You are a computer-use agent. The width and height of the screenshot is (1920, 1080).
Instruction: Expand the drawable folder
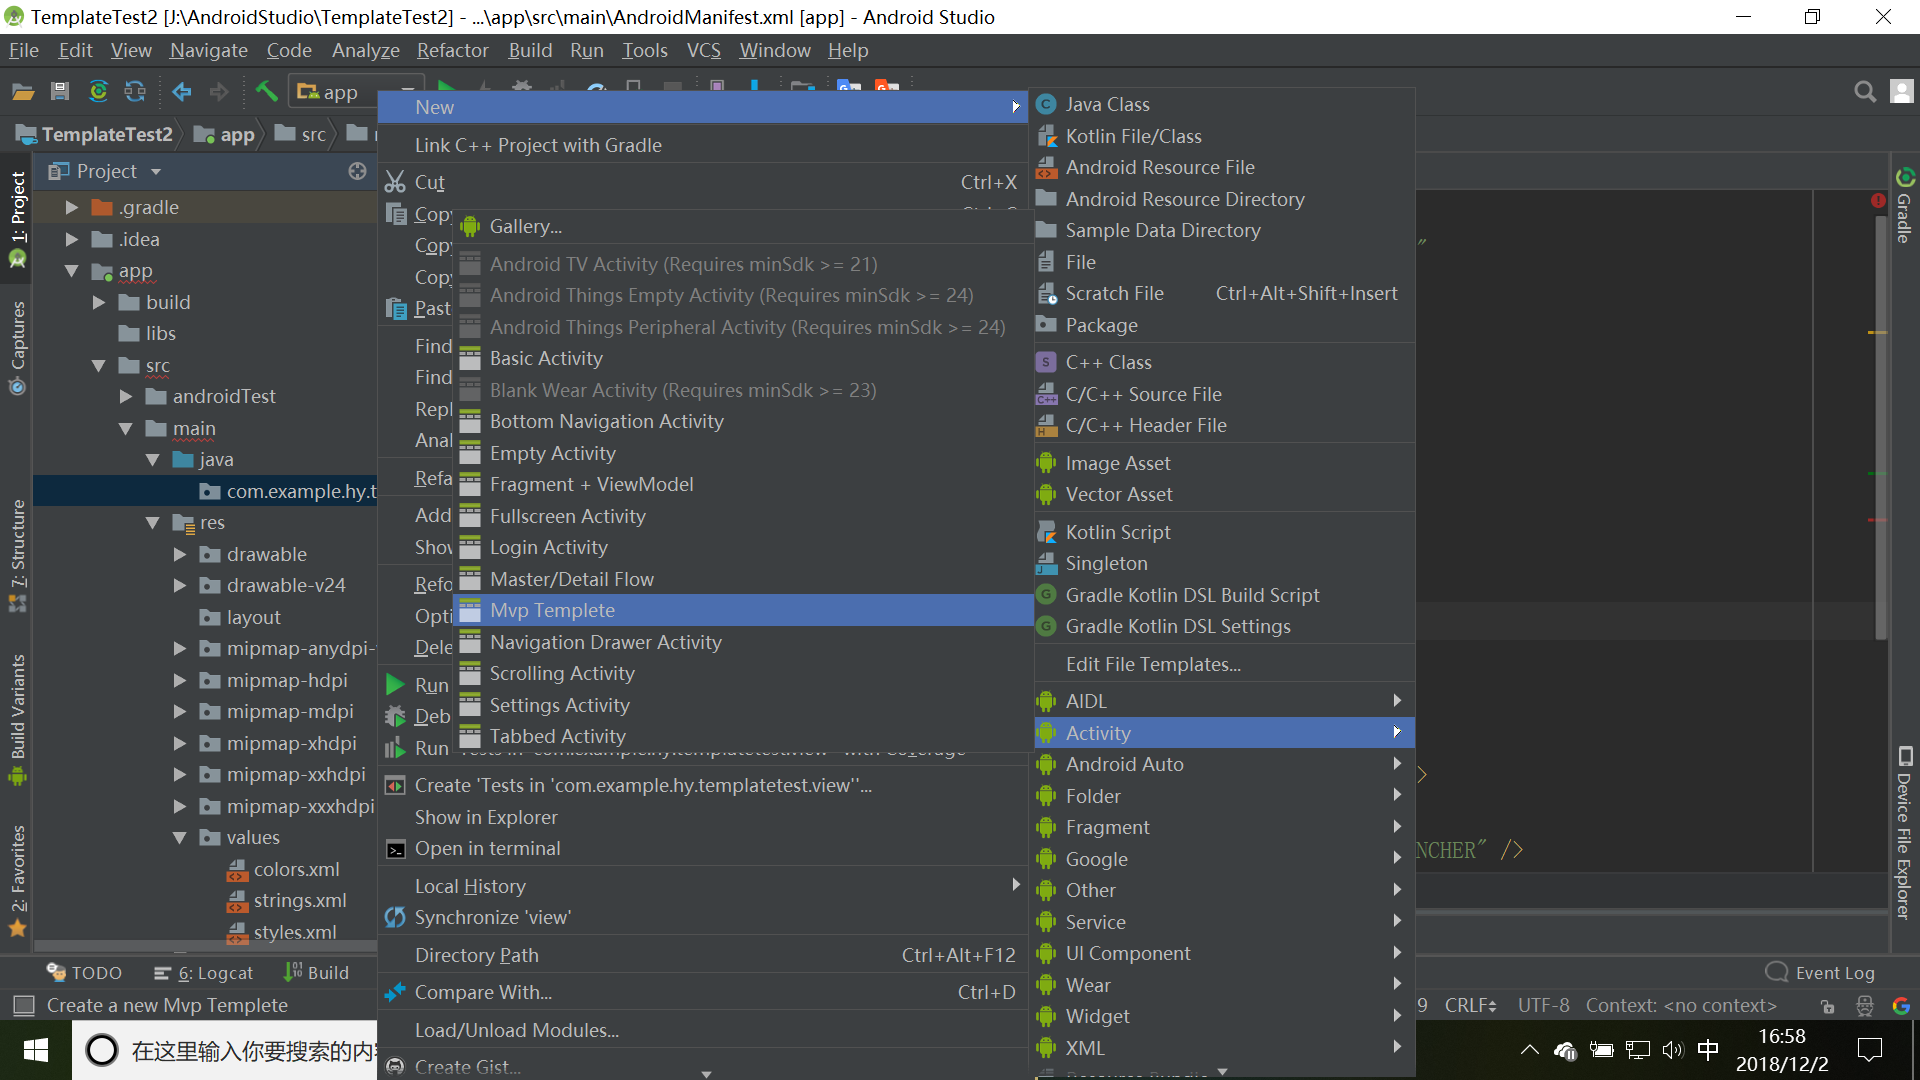click(x=179, y=554)
